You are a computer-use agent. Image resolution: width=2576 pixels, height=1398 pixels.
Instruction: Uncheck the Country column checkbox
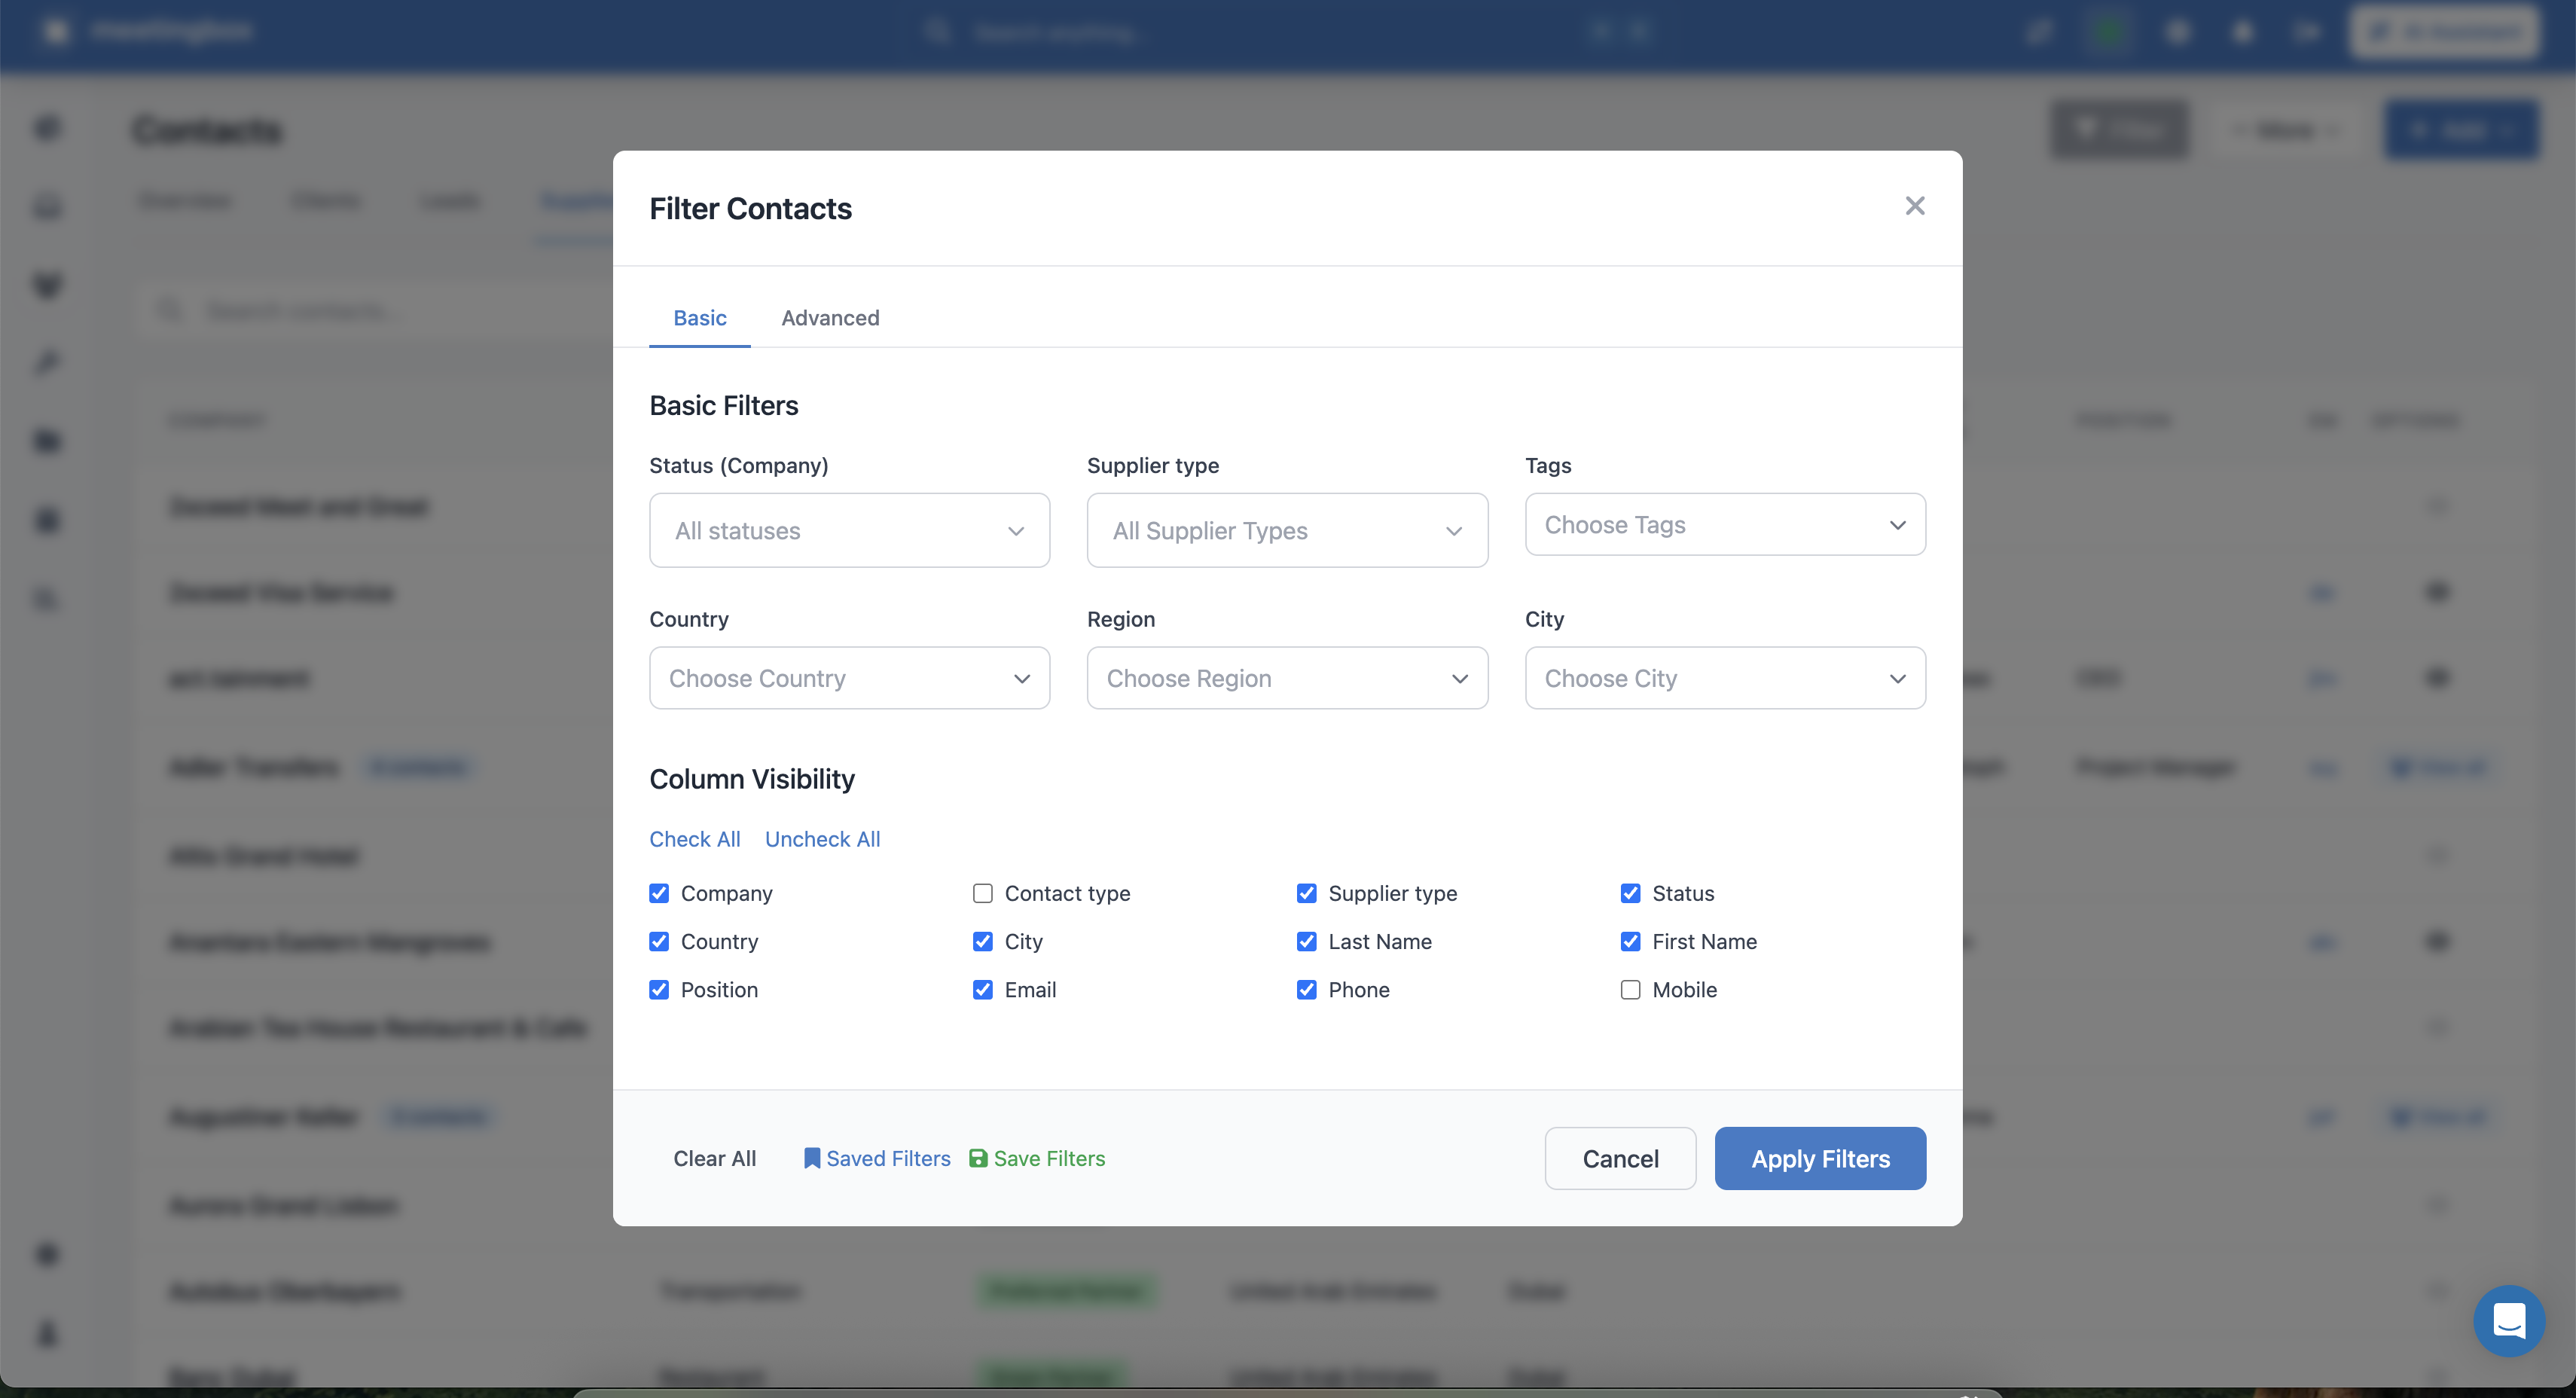[659, 941]
